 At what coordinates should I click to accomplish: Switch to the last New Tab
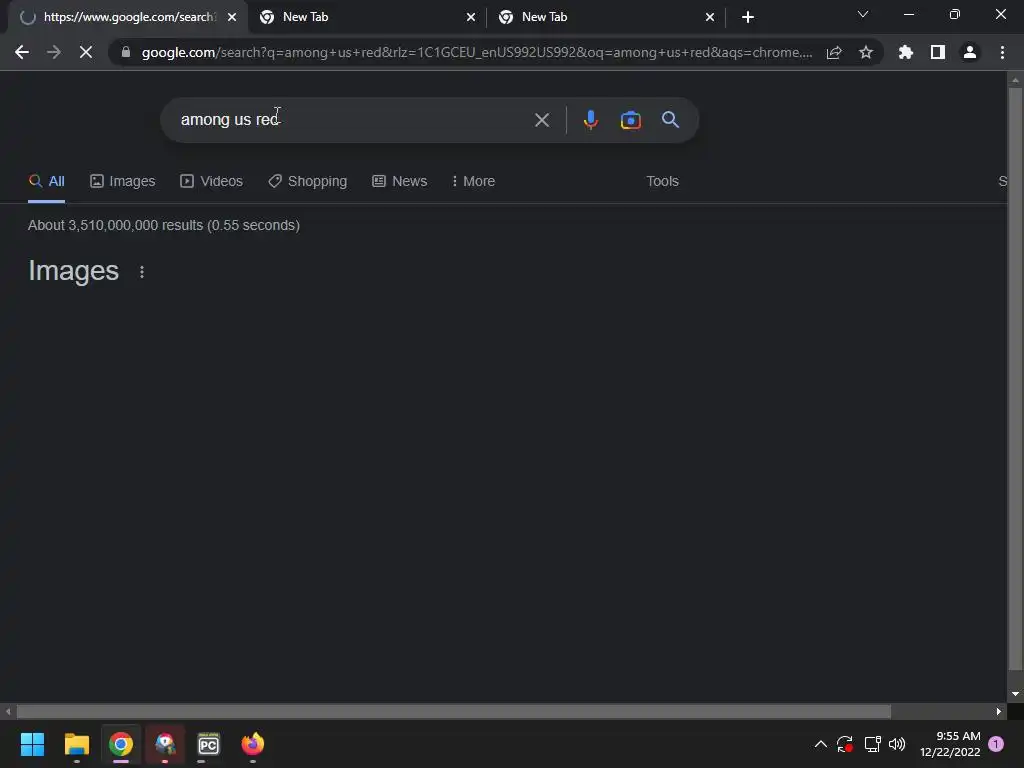605,17
